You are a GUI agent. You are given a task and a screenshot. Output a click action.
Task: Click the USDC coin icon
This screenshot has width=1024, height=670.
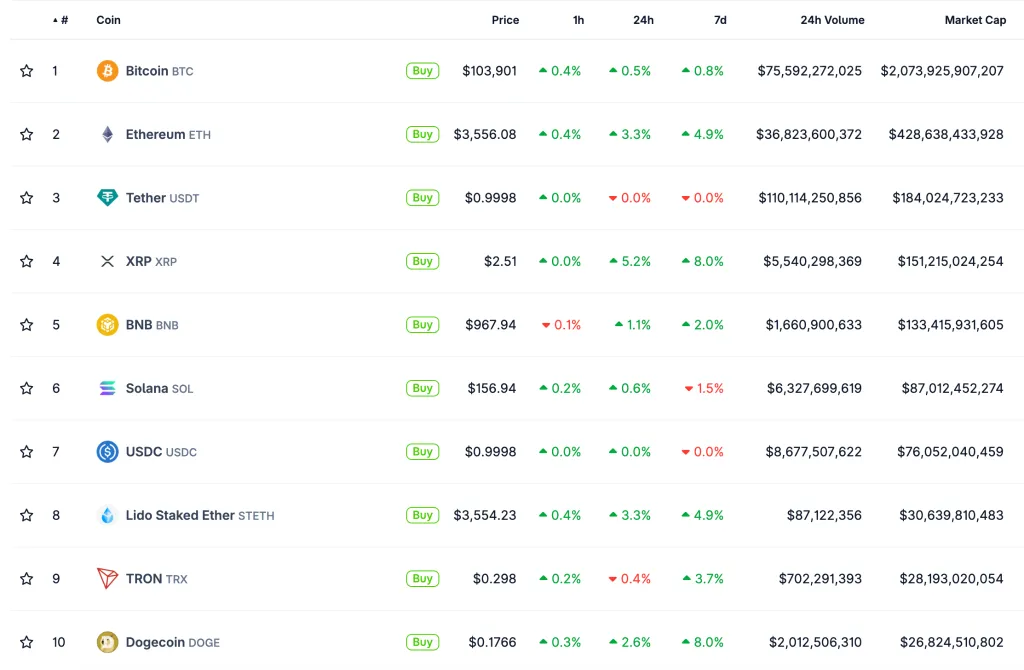tap(107, 452)
